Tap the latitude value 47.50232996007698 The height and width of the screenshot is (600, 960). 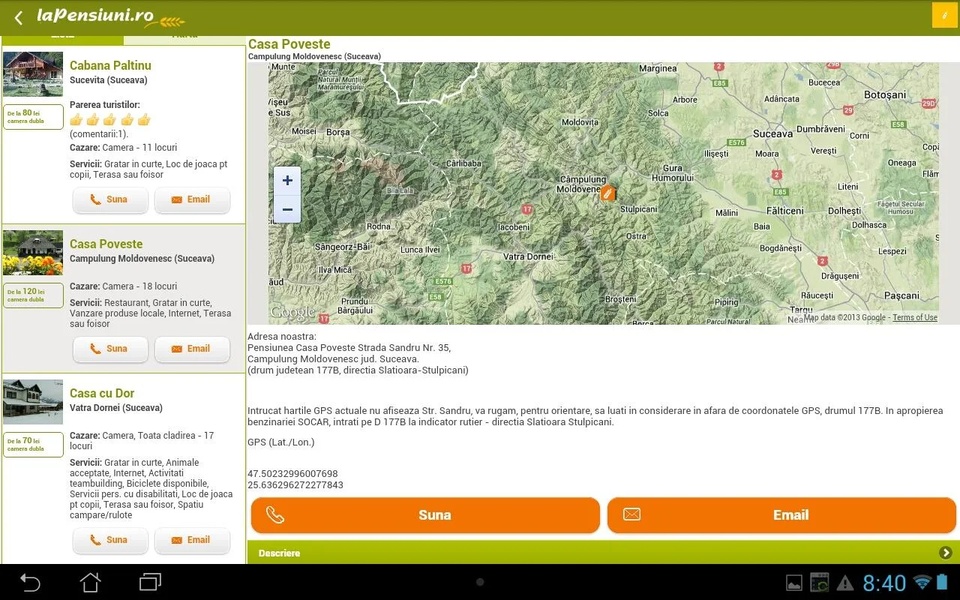[293, 474]
